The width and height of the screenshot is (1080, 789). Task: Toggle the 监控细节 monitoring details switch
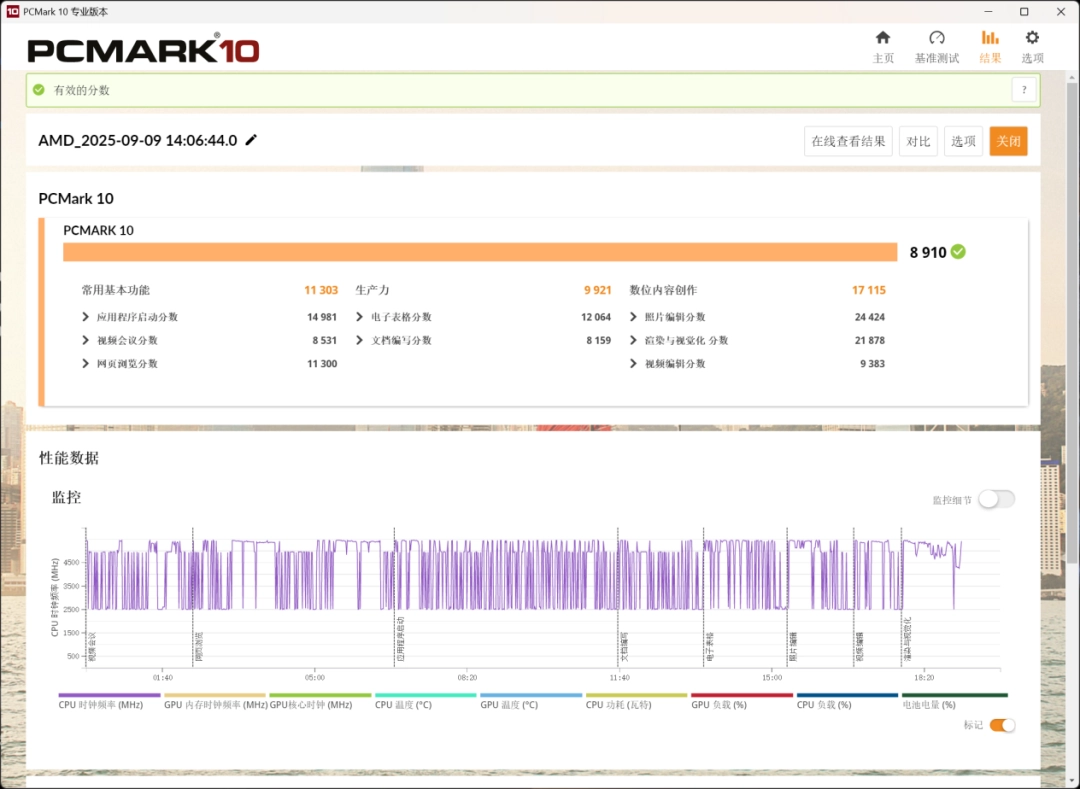click(x=996, y=499)
